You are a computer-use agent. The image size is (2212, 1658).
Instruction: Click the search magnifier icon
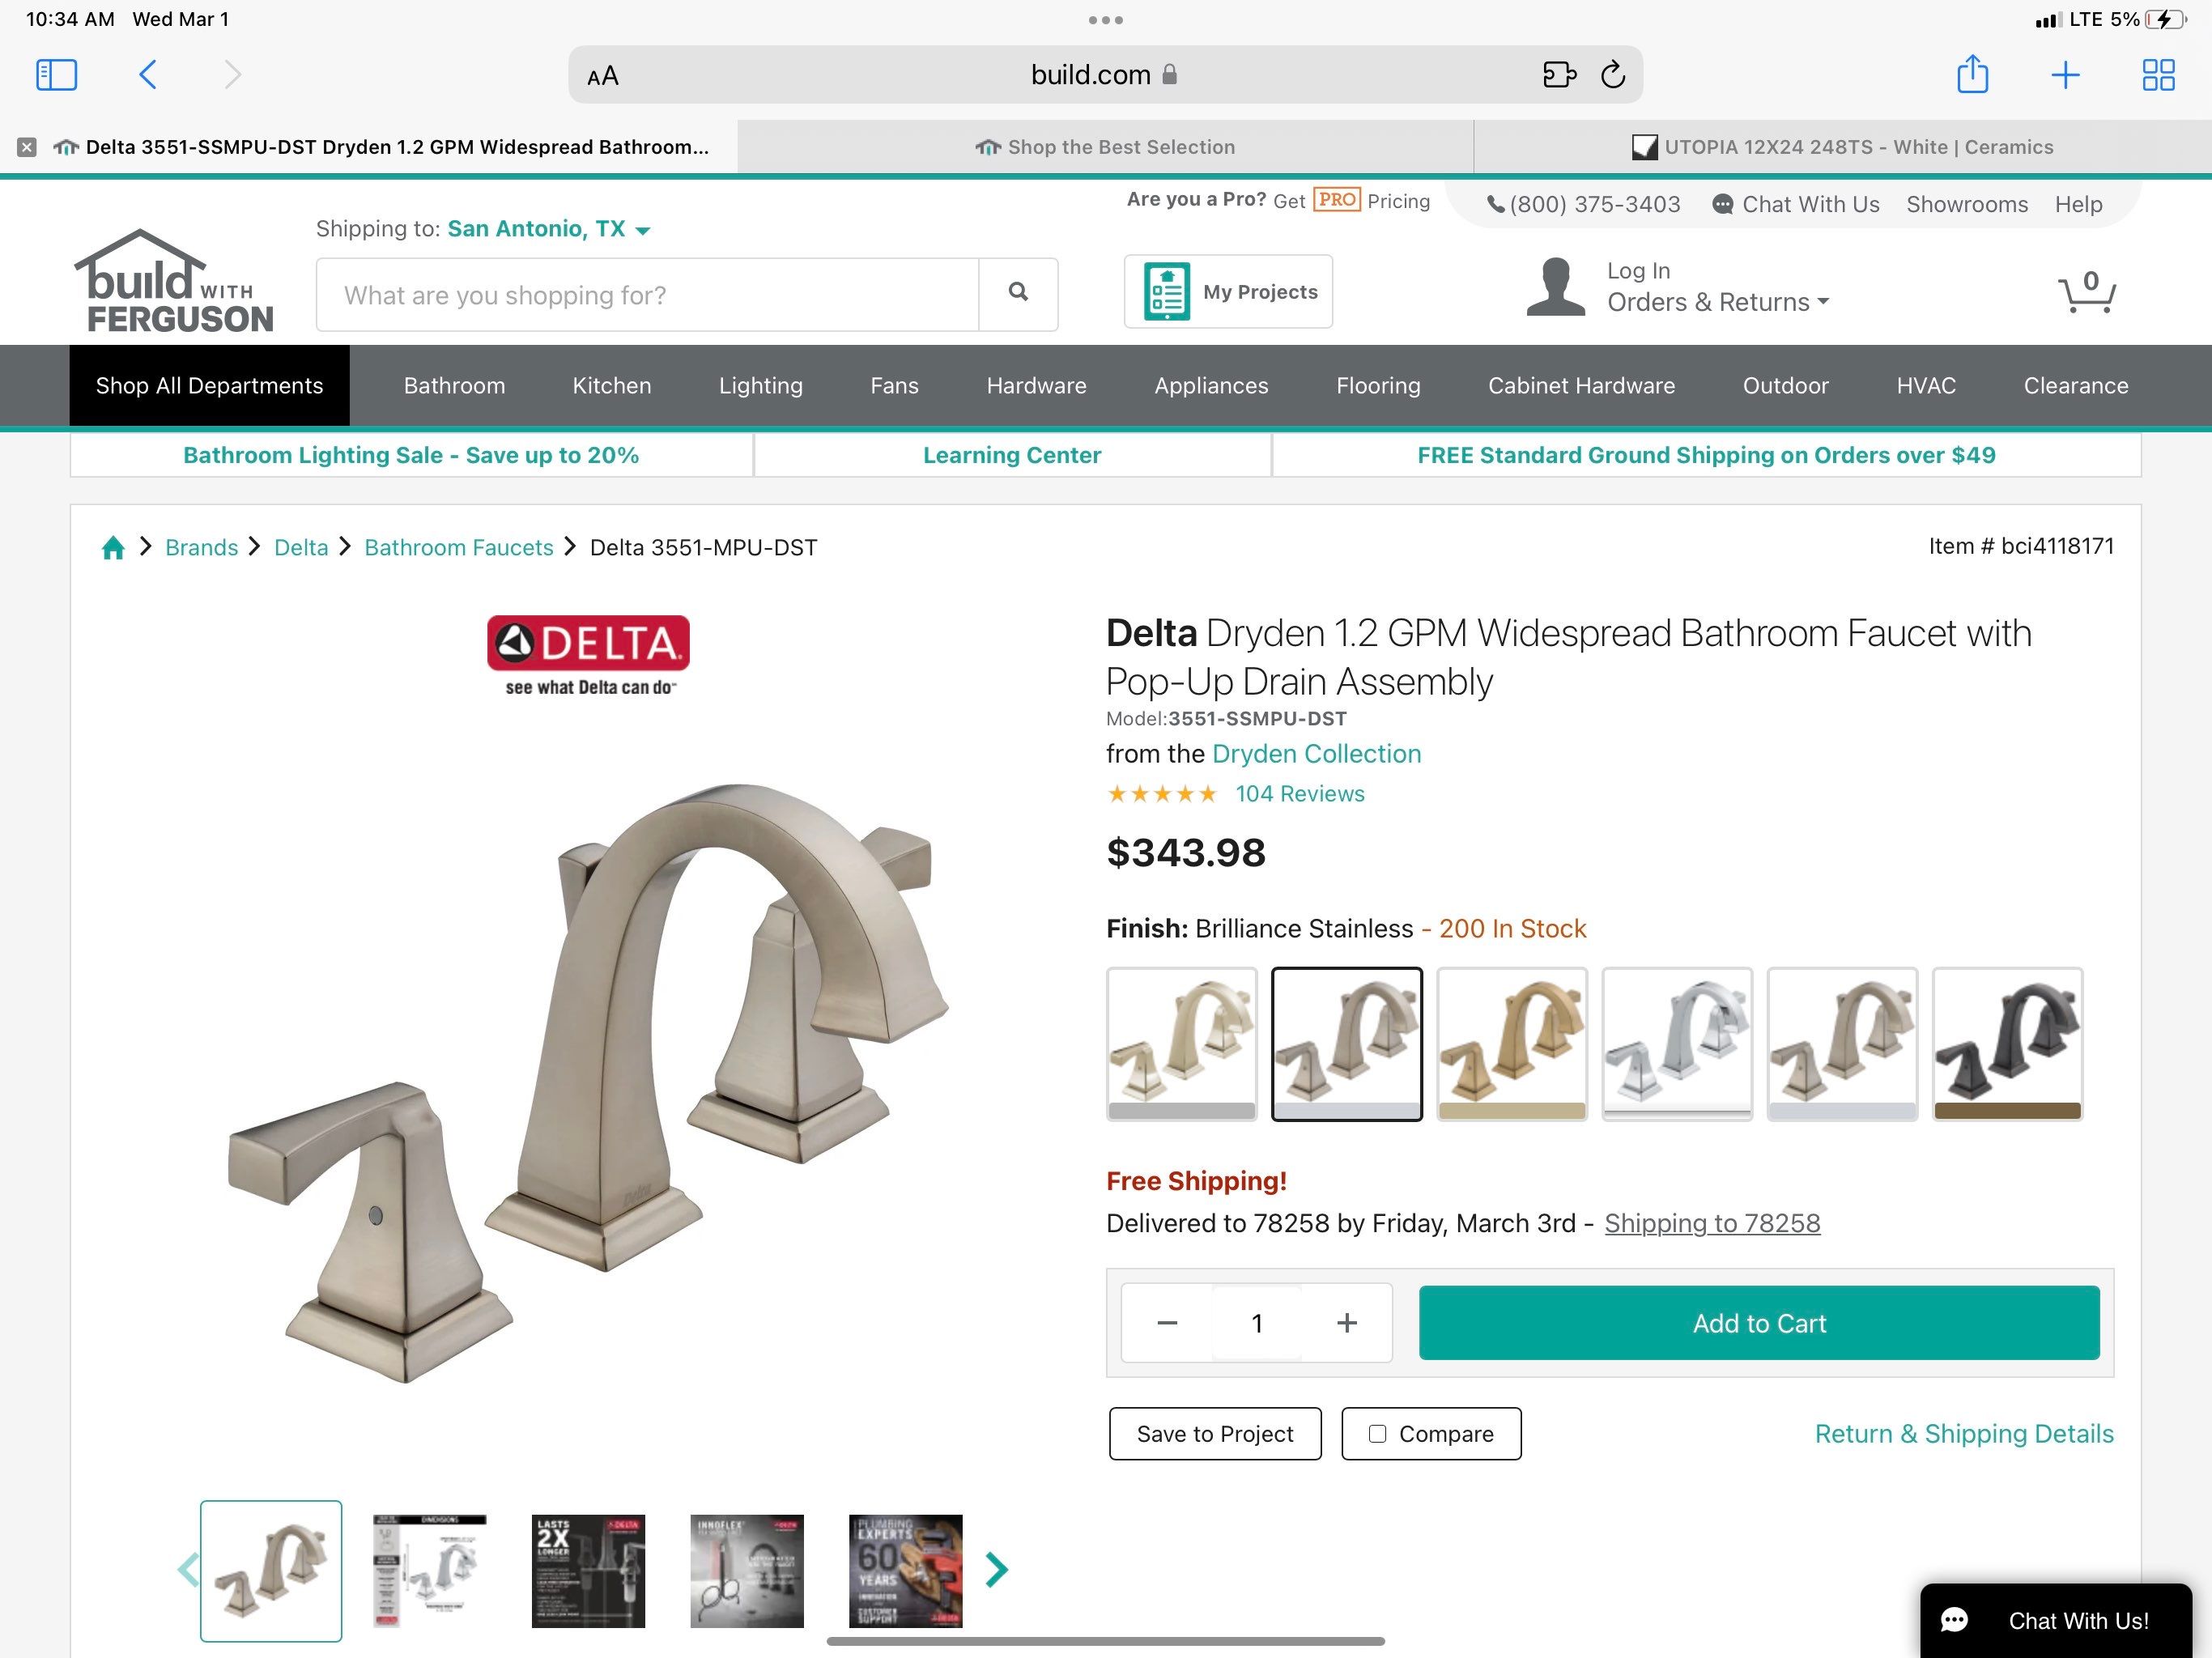[x=1018, y=293]
